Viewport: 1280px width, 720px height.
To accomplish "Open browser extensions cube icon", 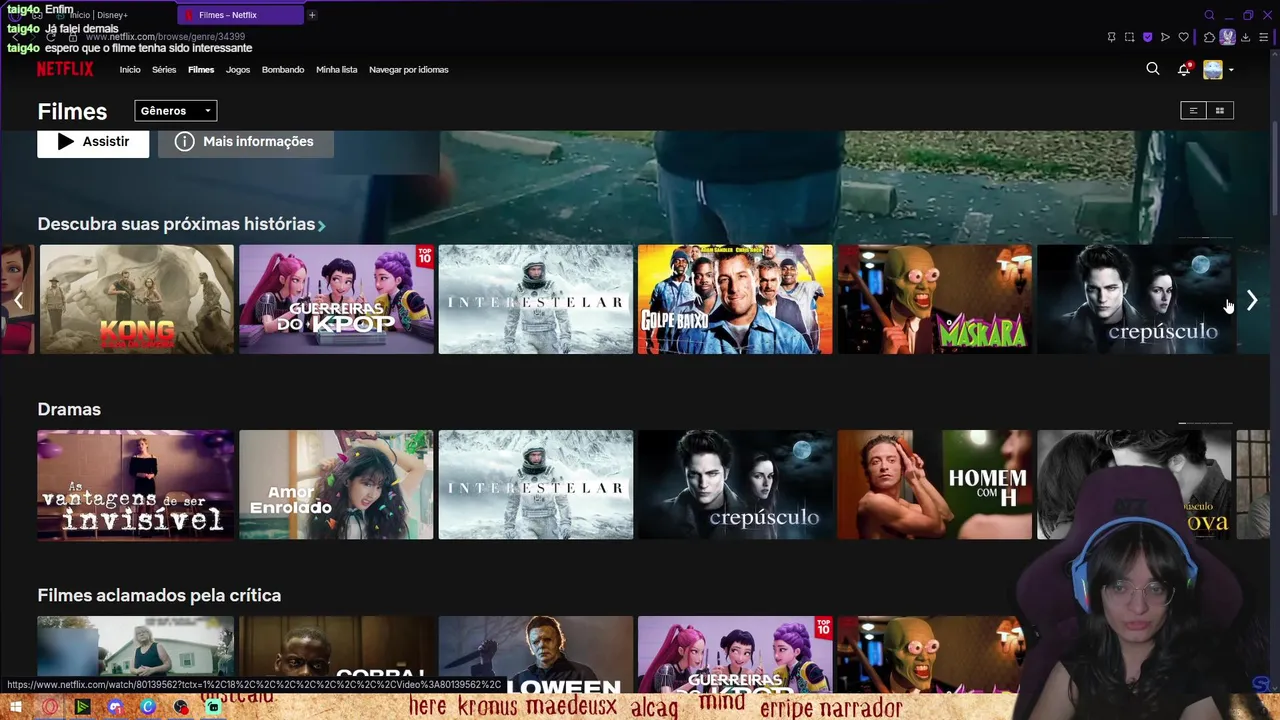I will 1209,37.
